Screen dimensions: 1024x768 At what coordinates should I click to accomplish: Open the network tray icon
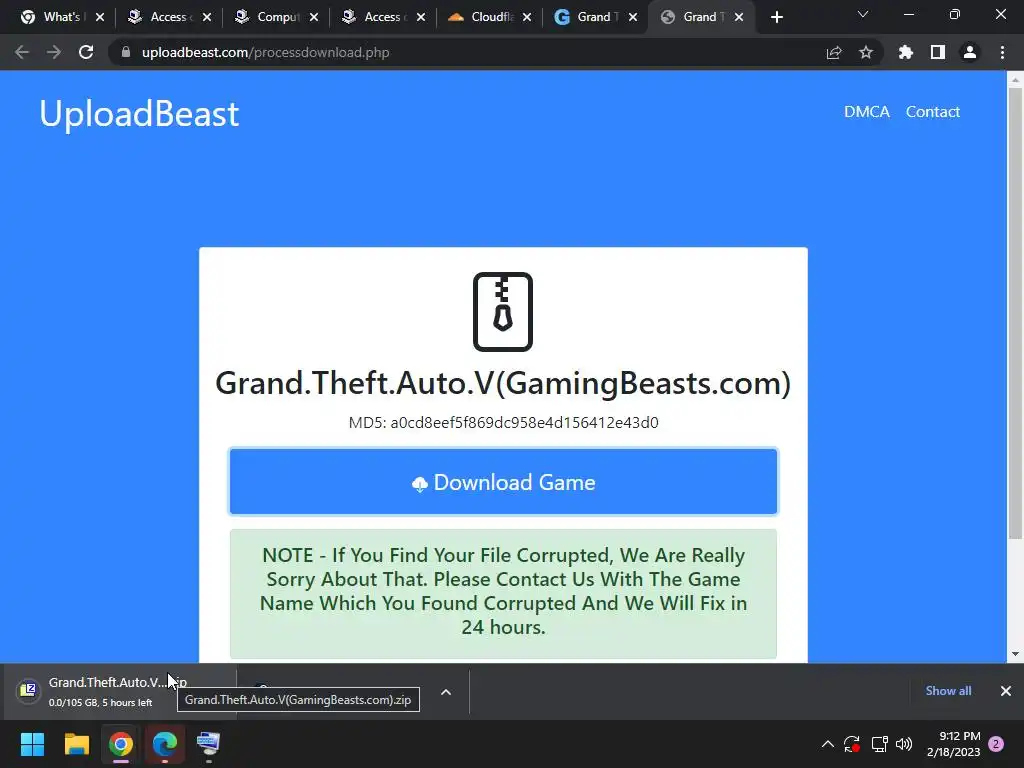coord(880,744)
